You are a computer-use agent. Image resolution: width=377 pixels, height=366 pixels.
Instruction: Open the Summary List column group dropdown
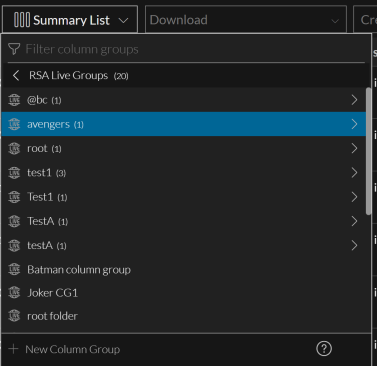point(70,20)
